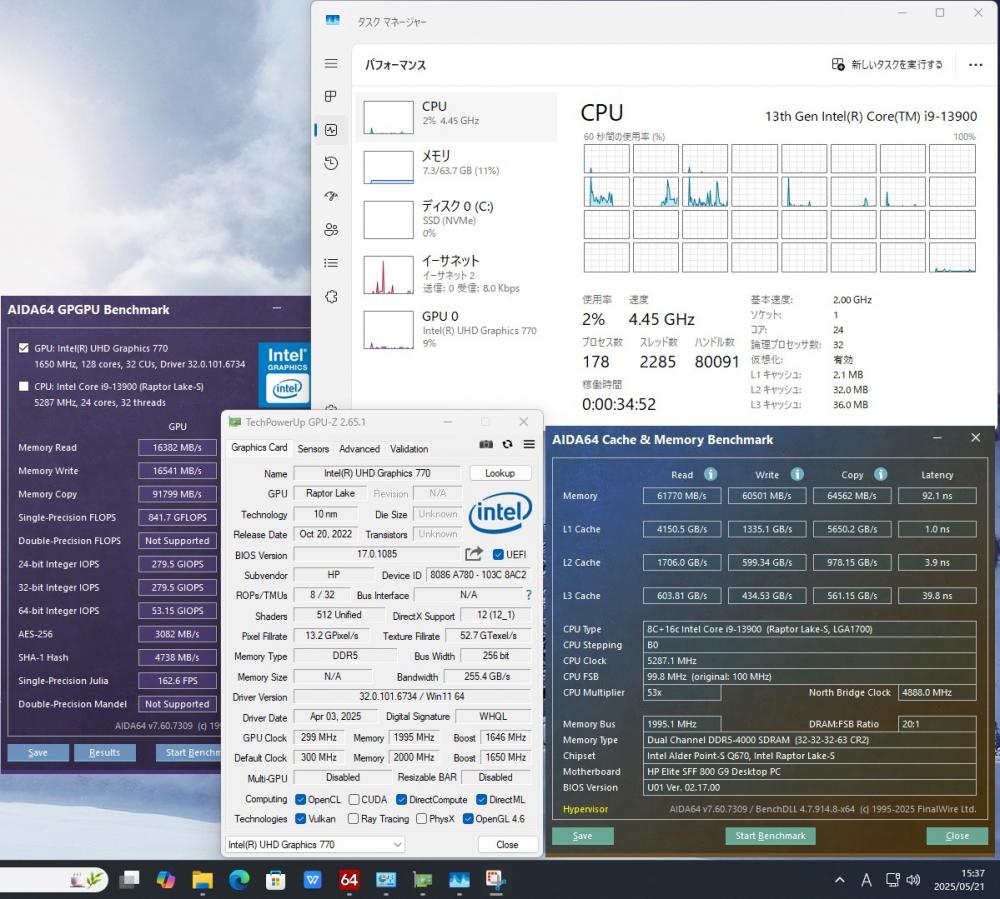Click Start Benchmark in Cache & Memory Benchmark
Image resolution: width=1000 pixels, height=899 pixels.
point(770,836)
